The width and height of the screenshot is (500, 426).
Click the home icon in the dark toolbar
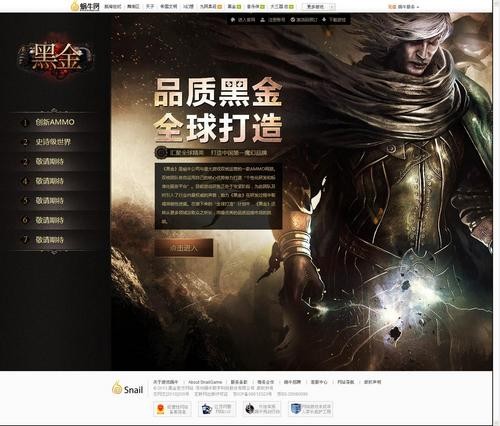(233, 20)
